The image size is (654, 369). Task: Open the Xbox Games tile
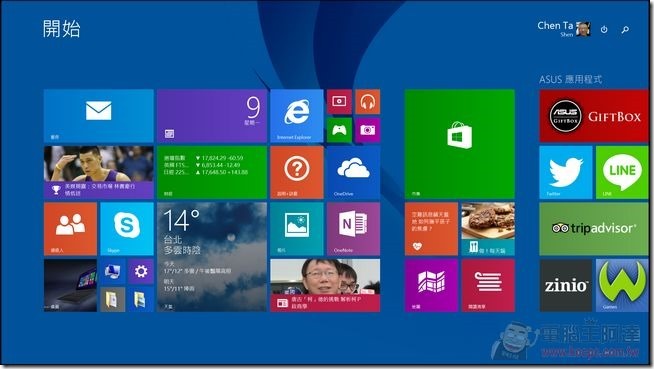(x=339, y=130)
